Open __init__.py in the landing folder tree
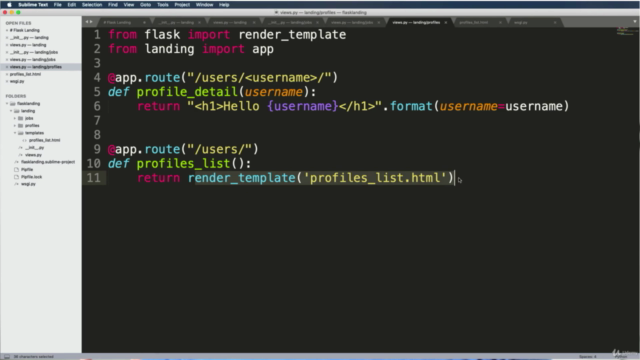The width and height of the screenshot is (640, 360). tap(35, 148)
